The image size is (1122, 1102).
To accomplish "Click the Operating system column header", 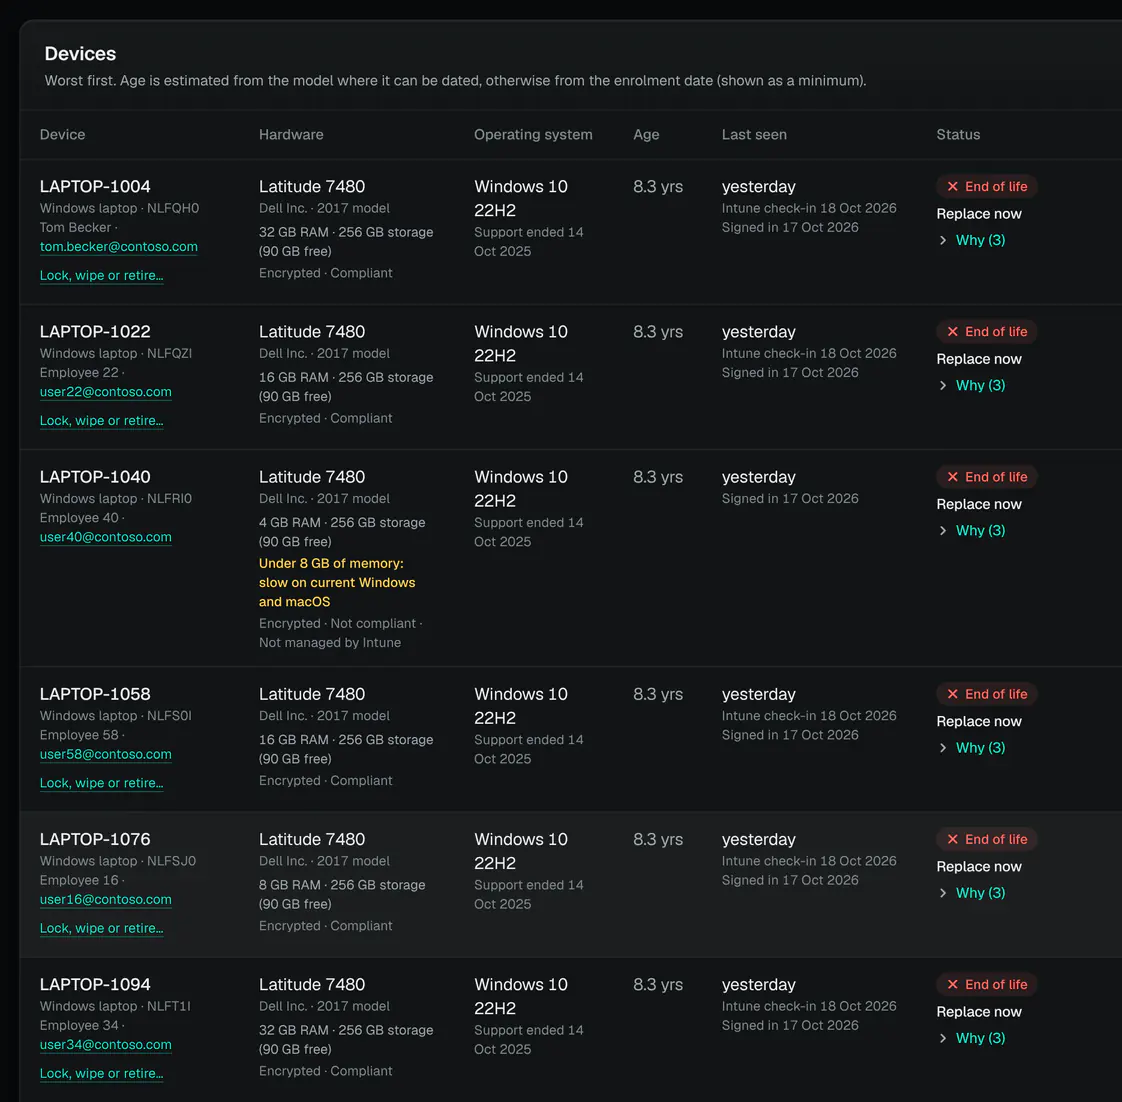I will point(533,135).
